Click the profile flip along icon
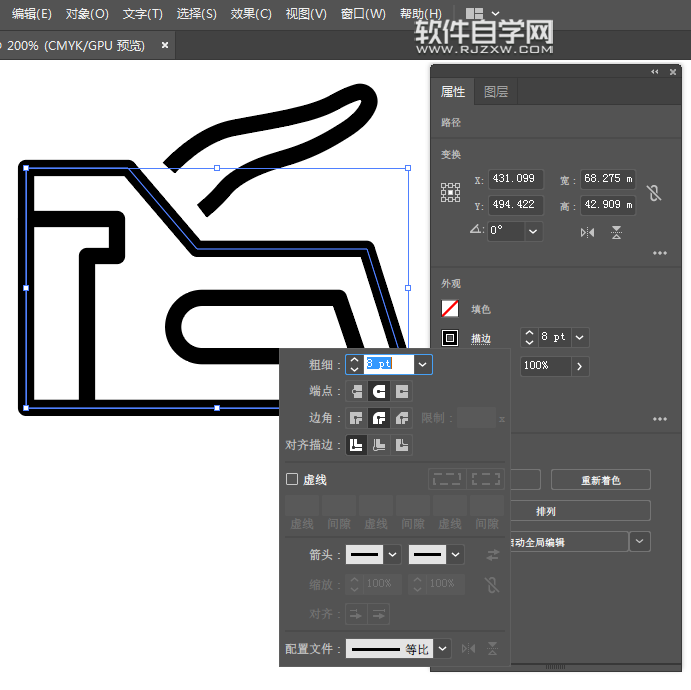 click(468, 649)
